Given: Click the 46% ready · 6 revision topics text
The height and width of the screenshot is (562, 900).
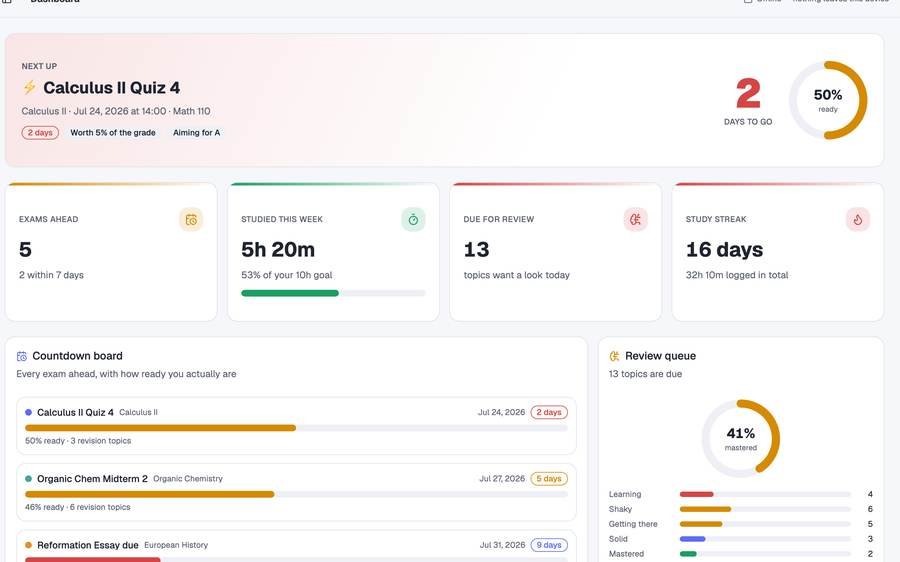Looking at the screenshot, I should [77, 507].
